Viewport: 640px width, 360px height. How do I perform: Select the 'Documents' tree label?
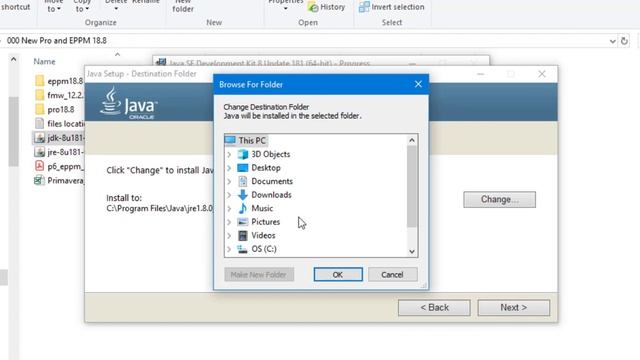point(272,181)
